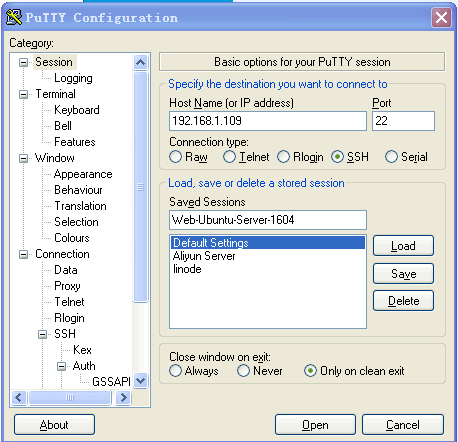Click the vertical scrollbar thumb of category tree
The height and width of the screenshot is (442, 458).
click(140, 187)
